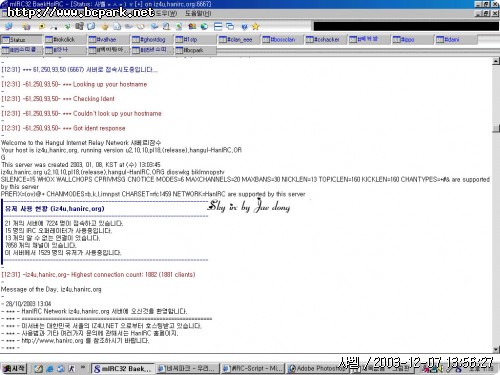Click the orange basket toolbar icon
The width and height of the screenshot is (500, 375).
(x=105, y=26)
